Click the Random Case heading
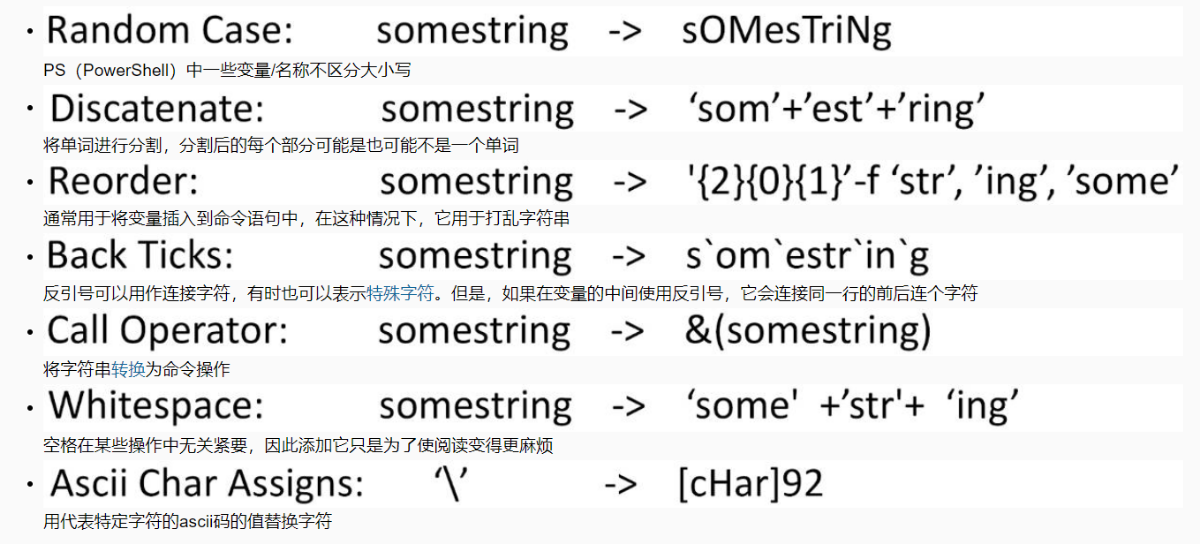Image resolution: width=1200 pixels, height=544 pixels. [x=170, y=31]
